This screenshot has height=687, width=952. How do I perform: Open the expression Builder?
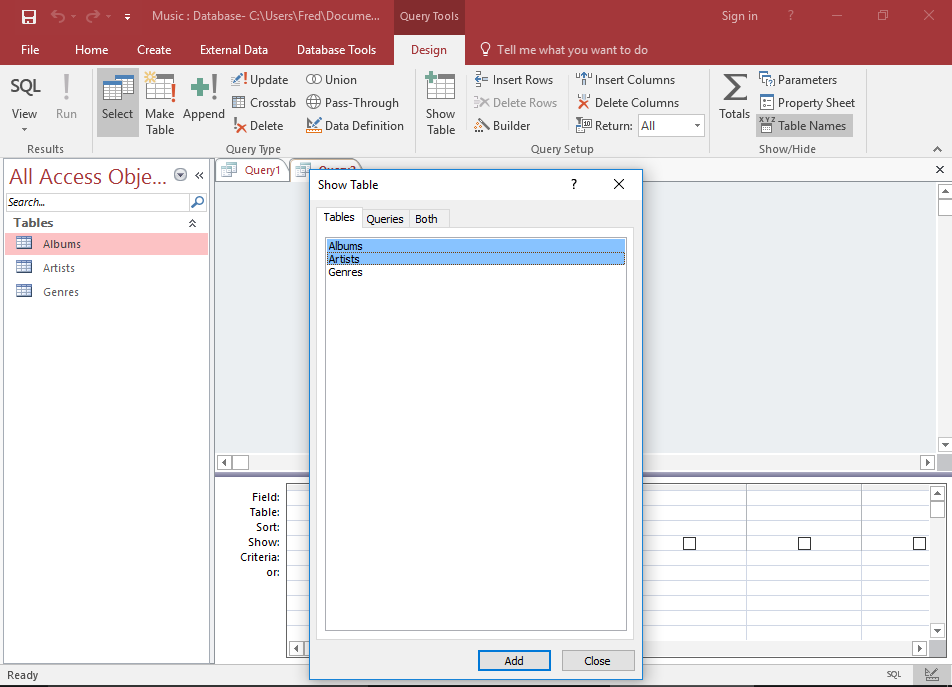click(x=502, y=126)
